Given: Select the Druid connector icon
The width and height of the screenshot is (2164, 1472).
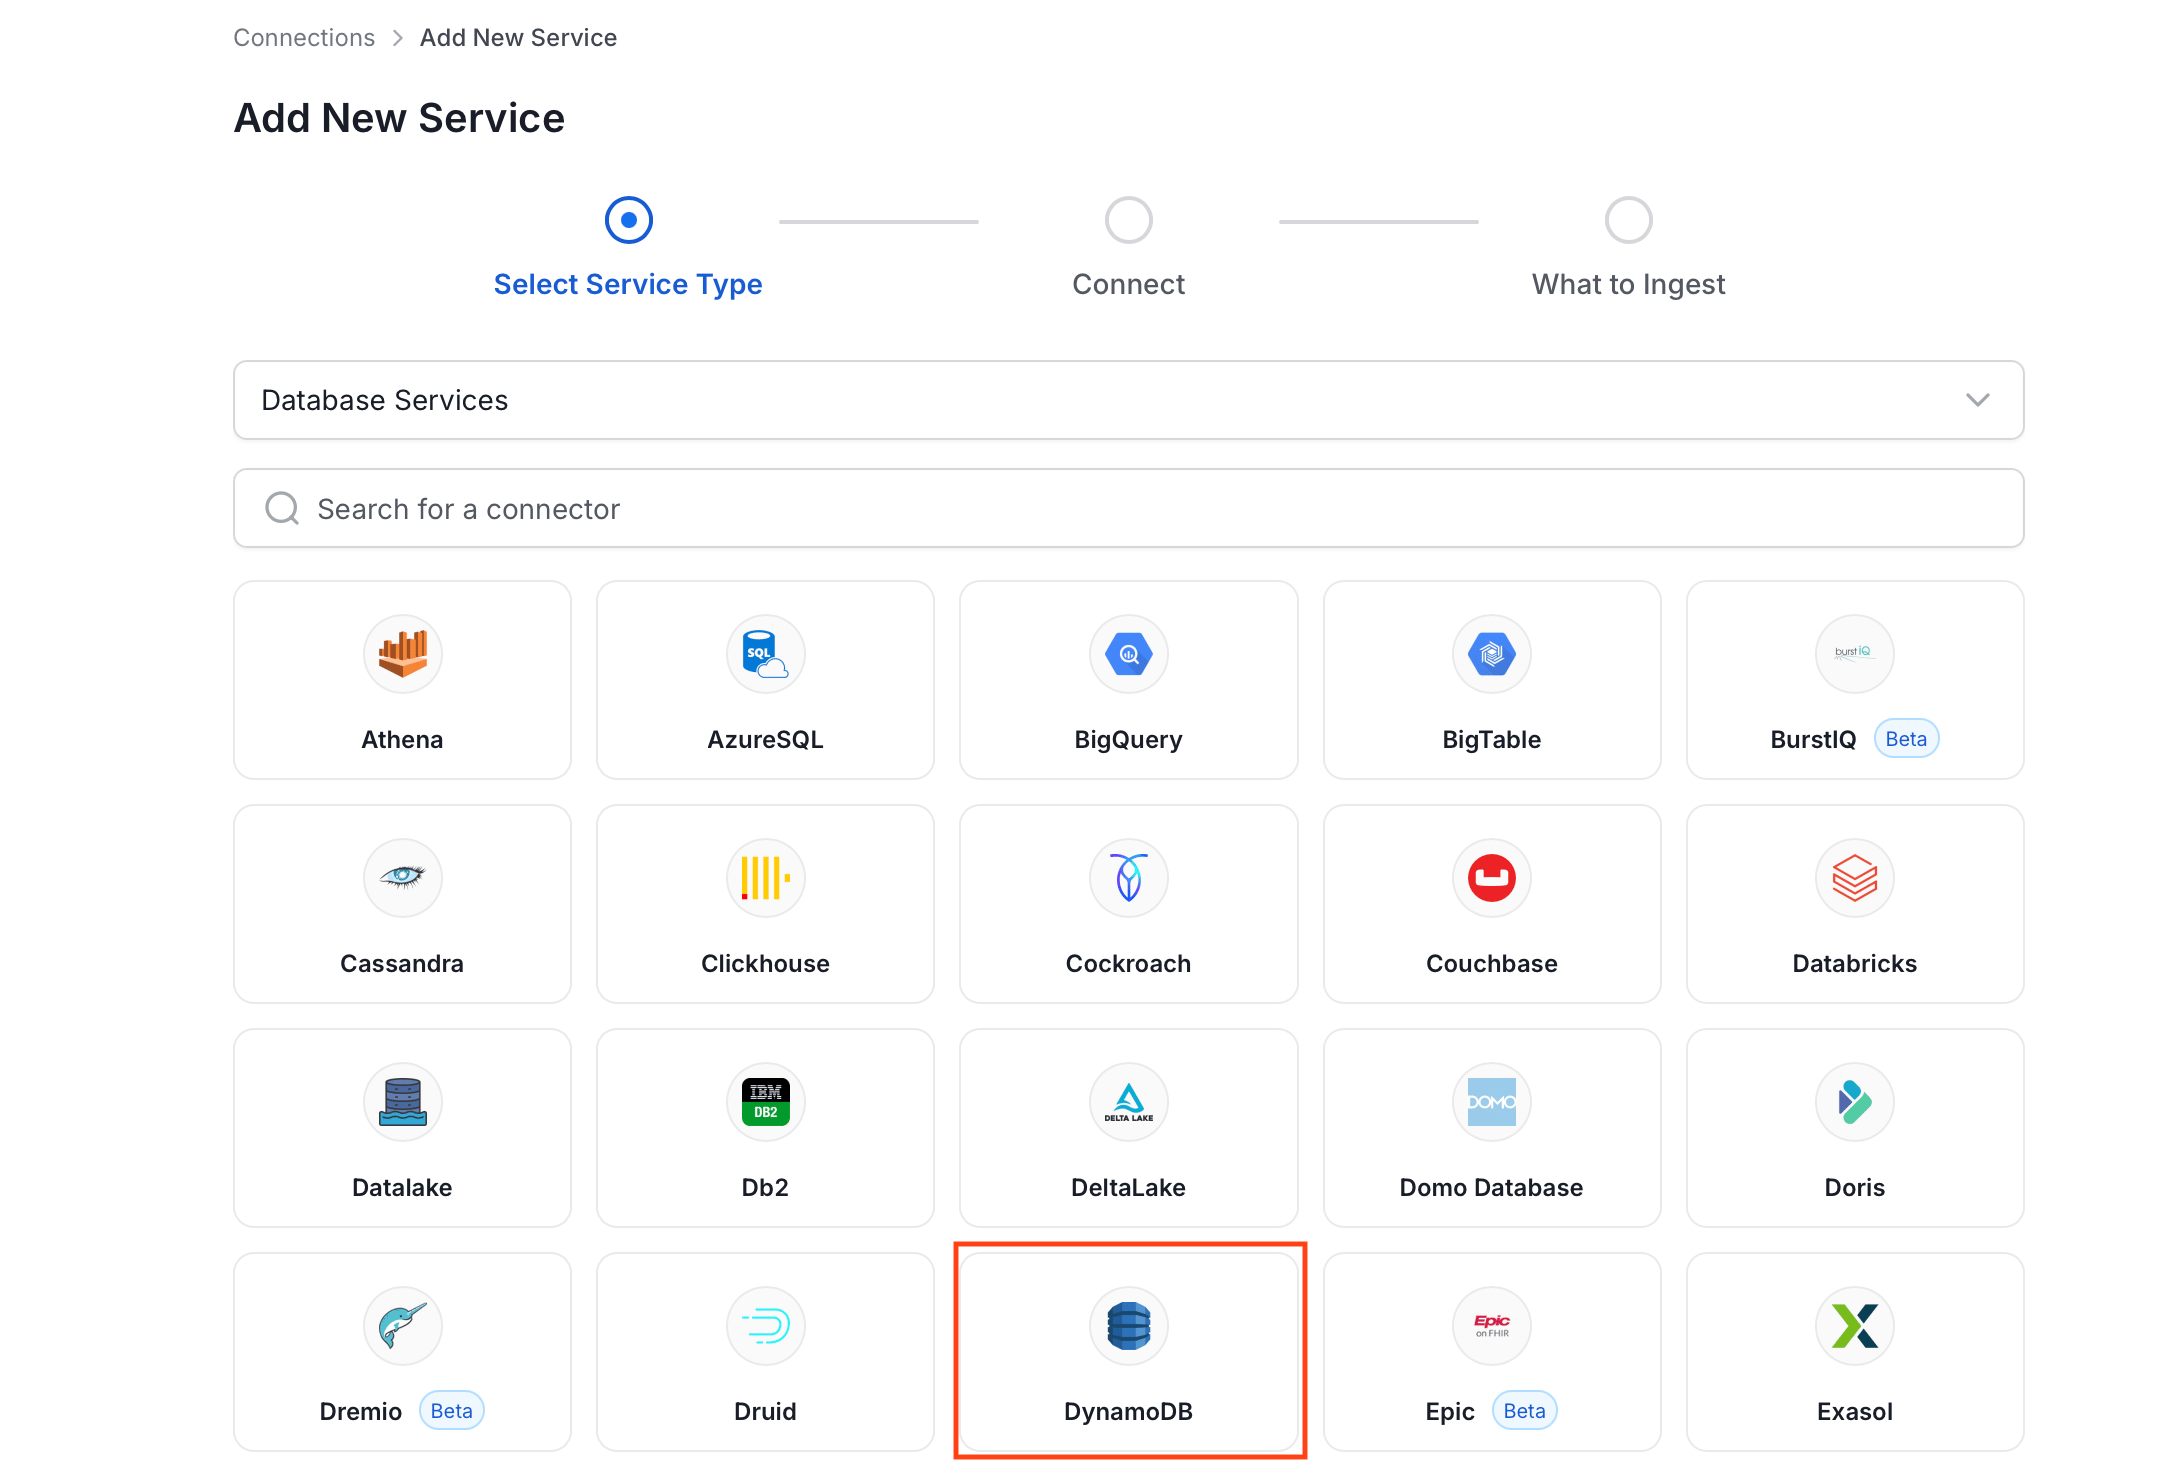Looking at the screenshot, I should [766, 1326].
